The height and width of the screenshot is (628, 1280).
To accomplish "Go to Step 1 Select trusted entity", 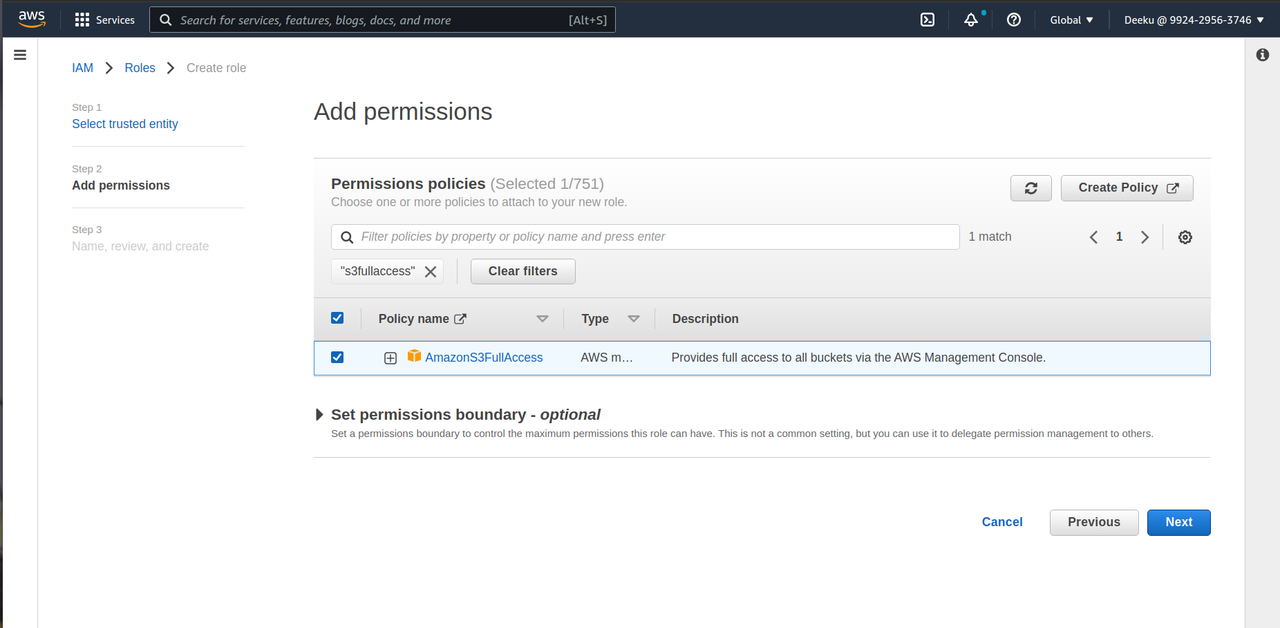I will tap(125, 124).
